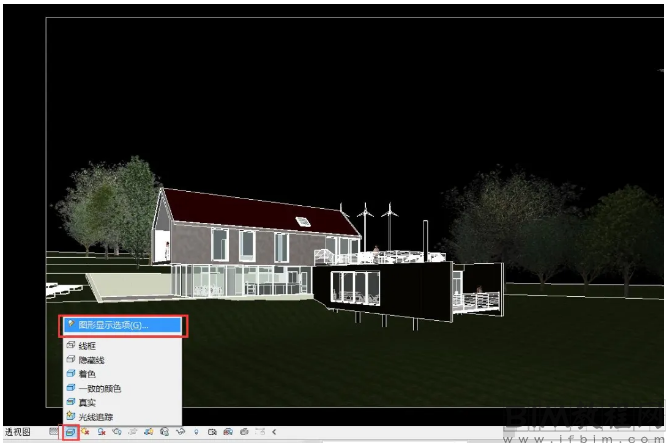The image size is (671, 448).
Task: Click the reveal constraints icon
Action: [260, 432]
